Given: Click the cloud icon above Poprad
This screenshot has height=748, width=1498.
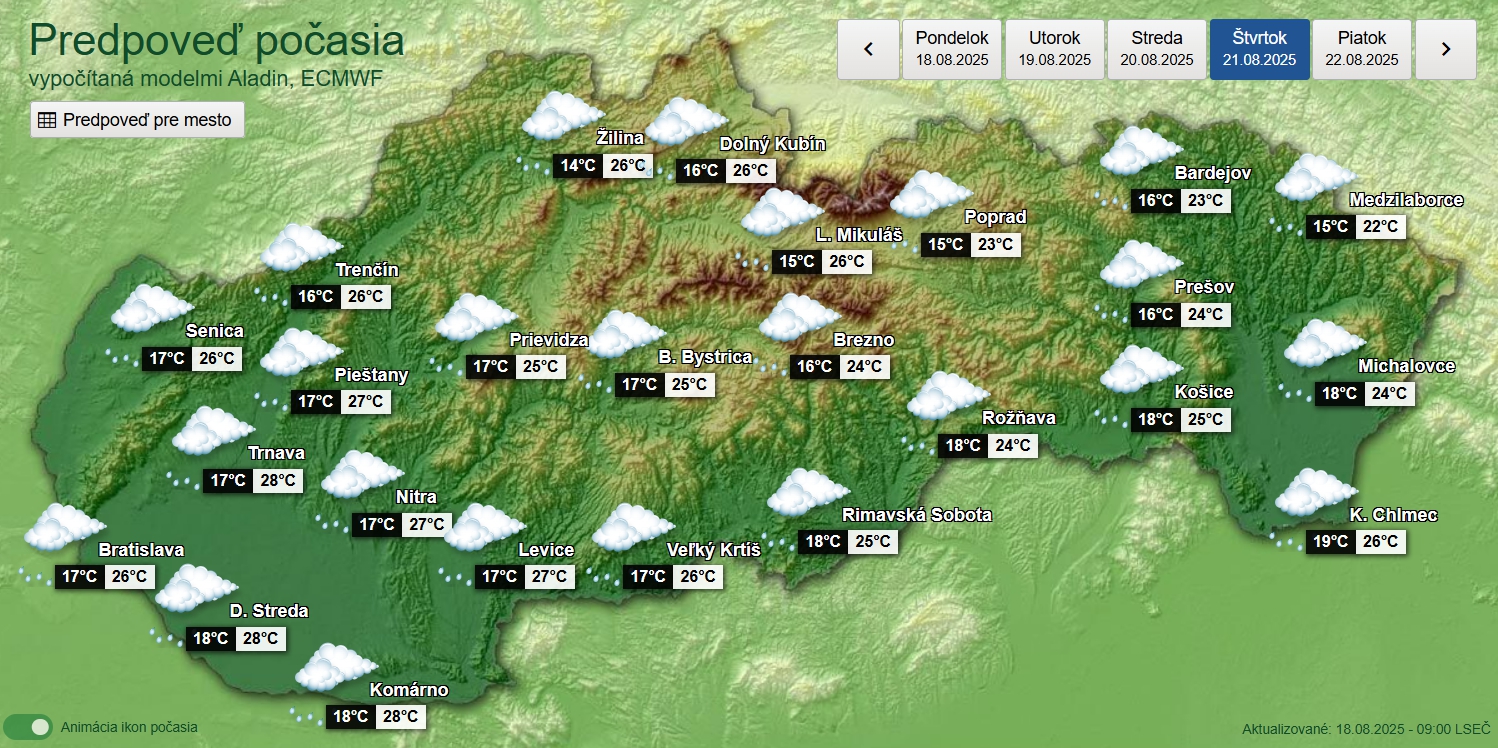Looking at the screenshot, I should point(930,194).
